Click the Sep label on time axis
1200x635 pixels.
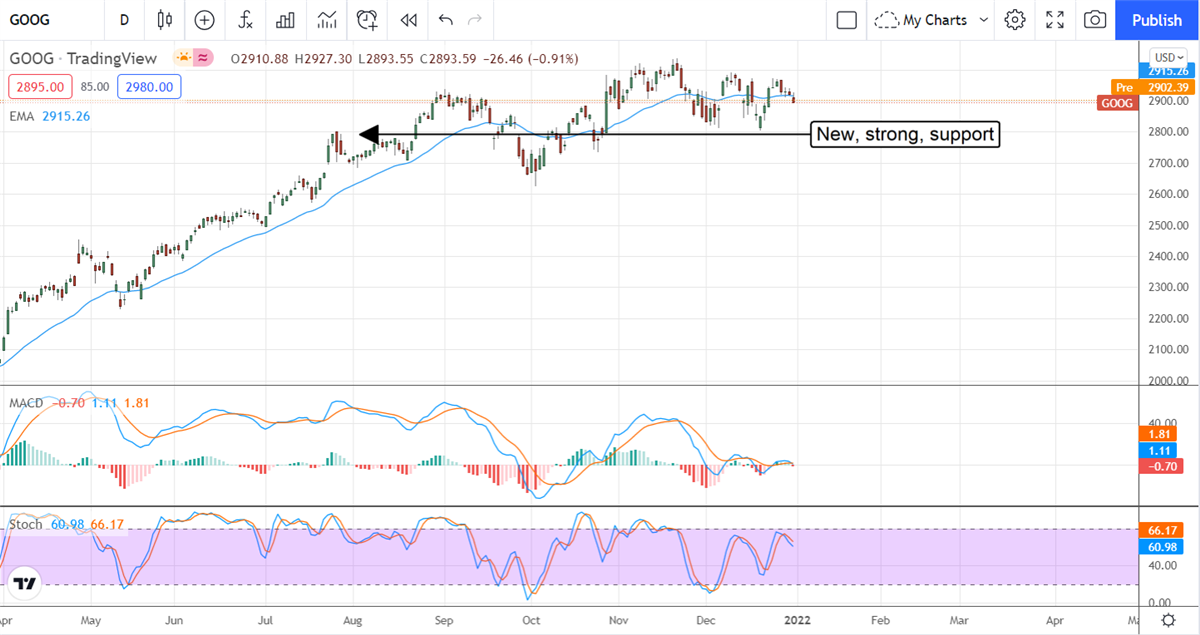click(x=445, y=620)
